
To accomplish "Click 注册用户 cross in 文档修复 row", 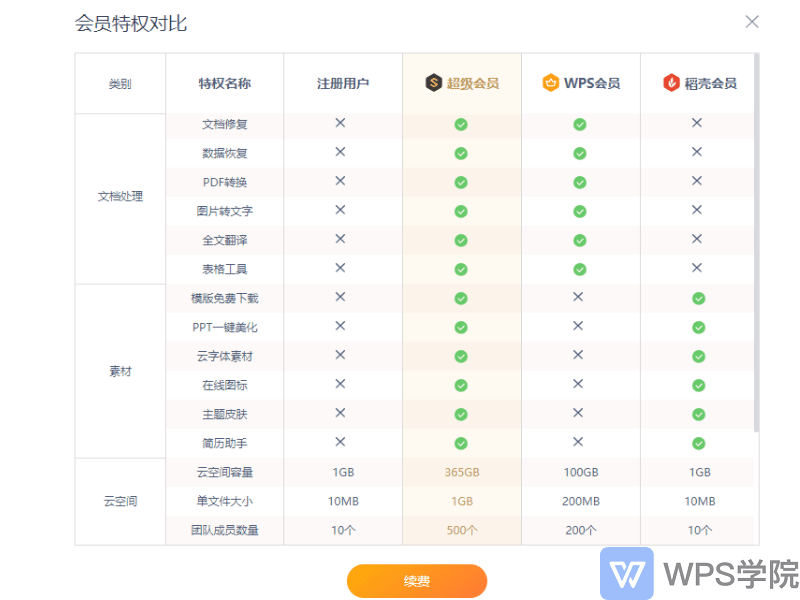I will 340,123.
